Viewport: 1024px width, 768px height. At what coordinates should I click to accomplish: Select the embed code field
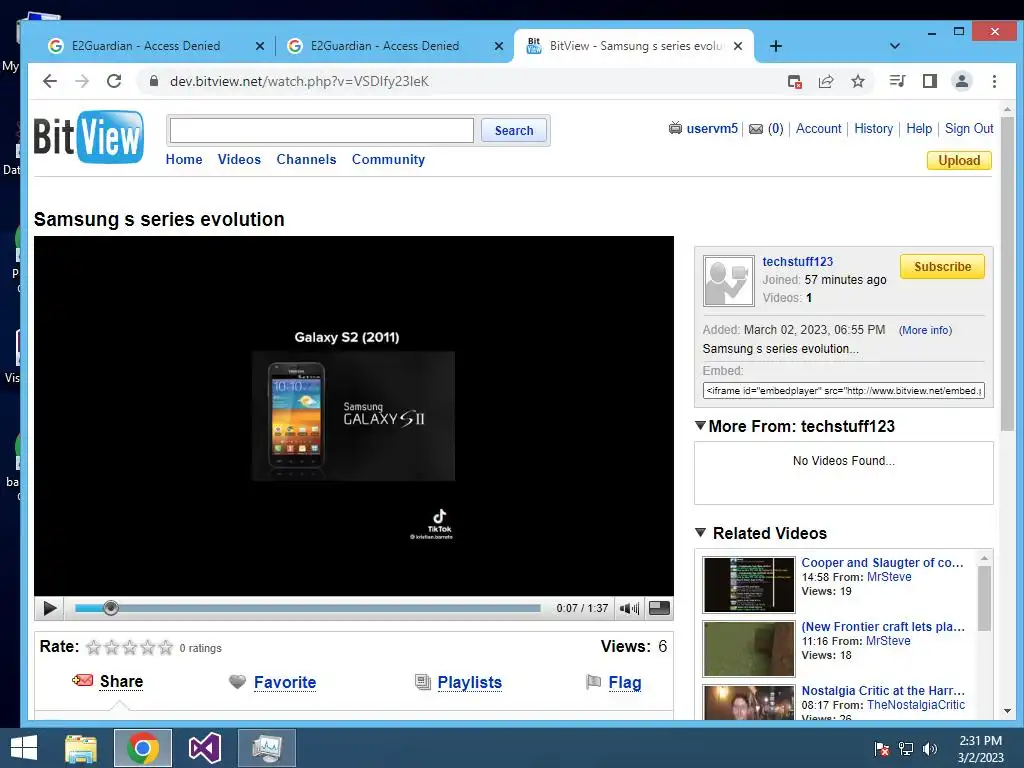843,391
